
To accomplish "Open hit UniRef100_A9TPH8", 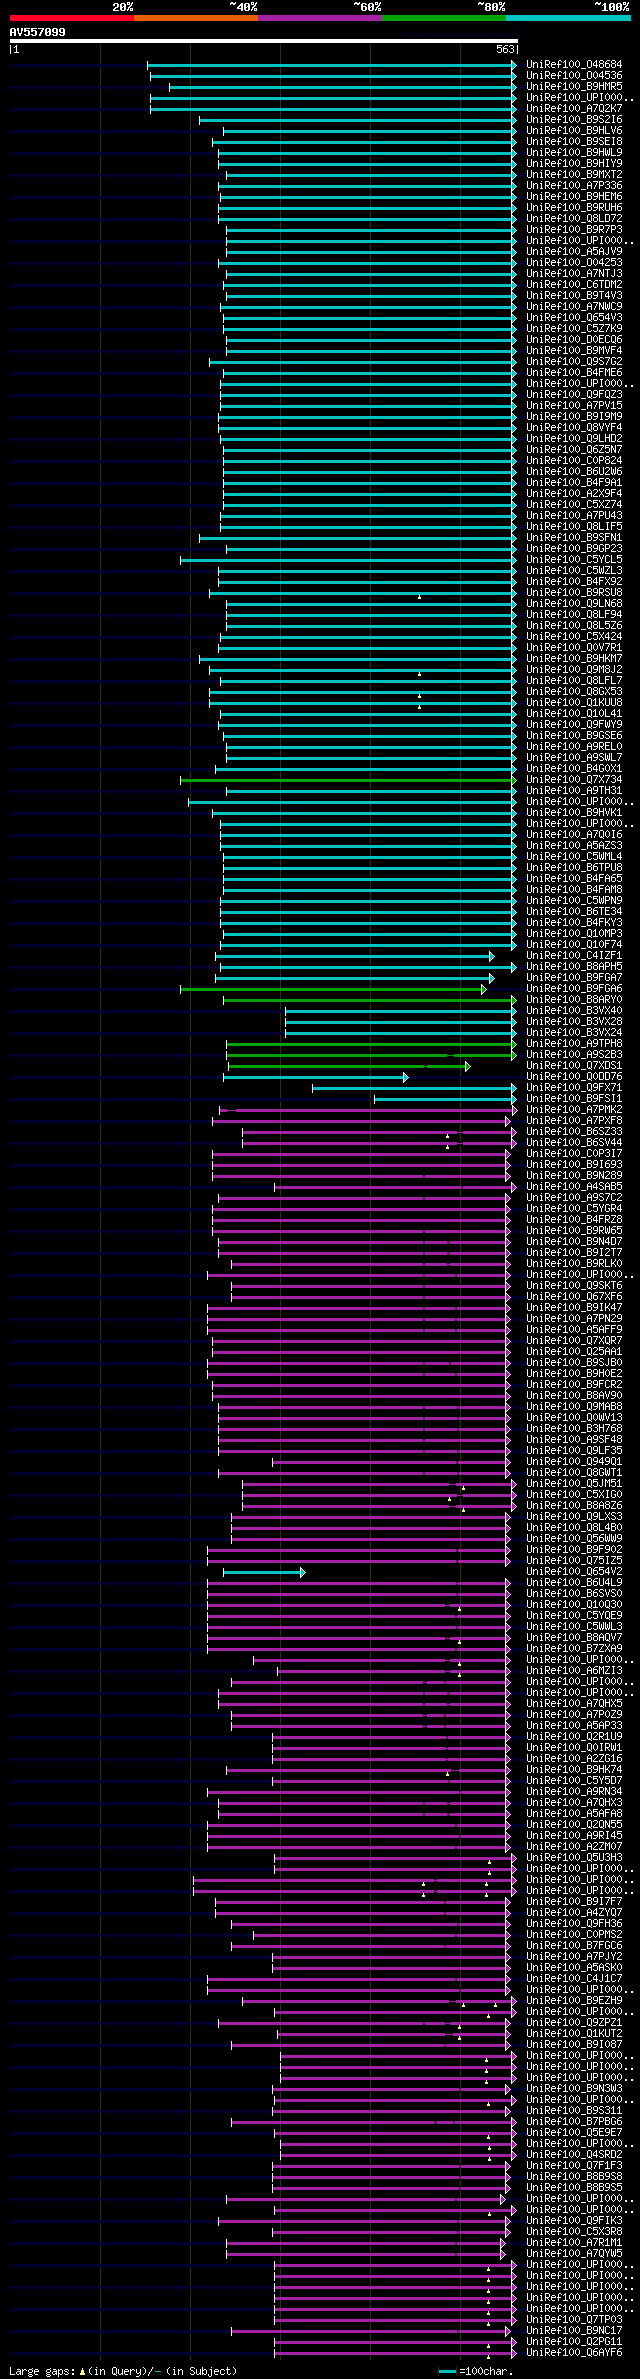I will pos(574,1044).
